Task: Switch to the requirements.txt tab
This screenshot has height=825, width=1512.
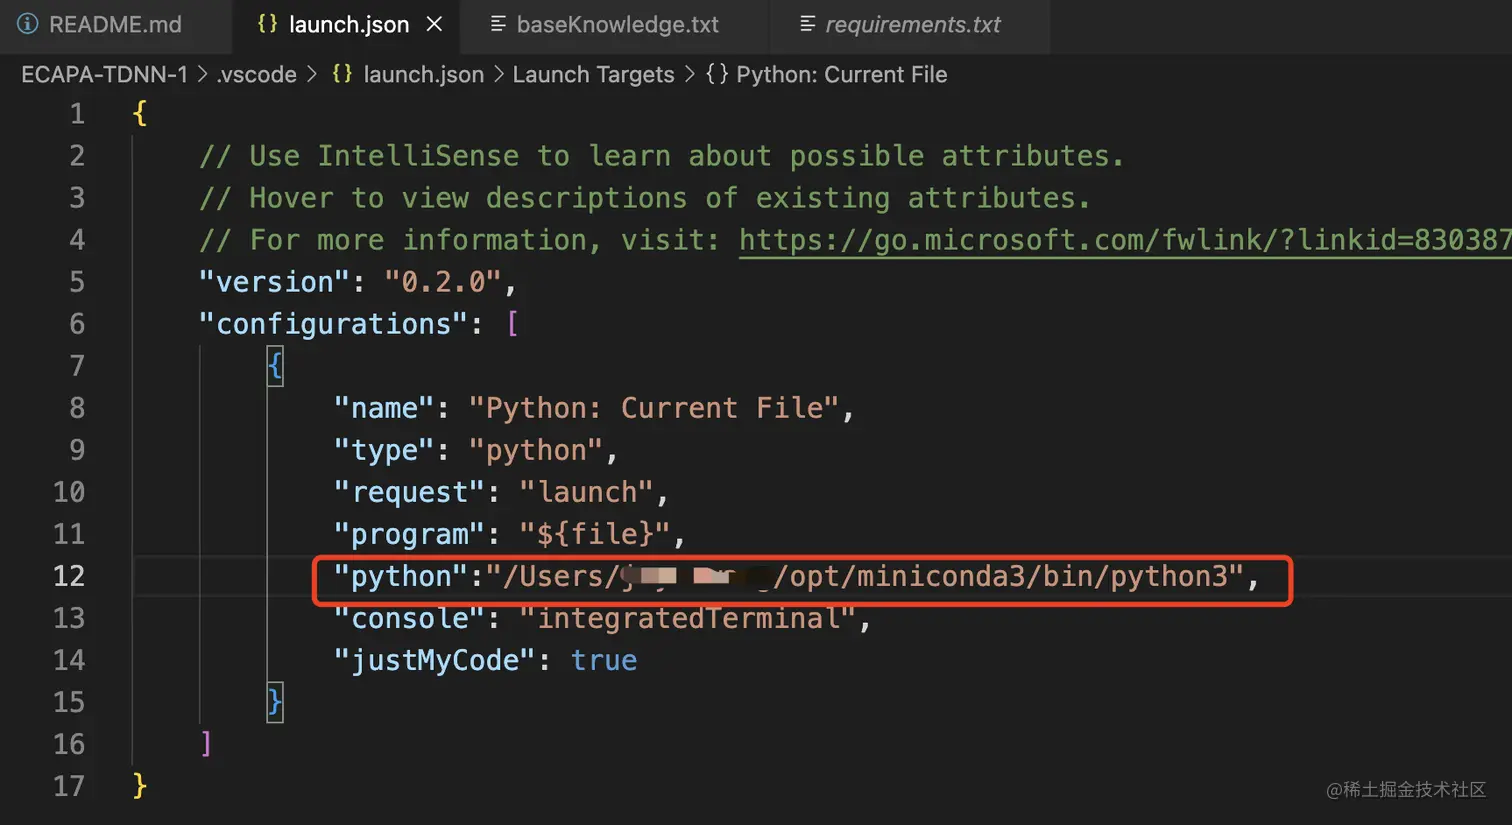Action: pyautogui.click(x=912, y=24)
